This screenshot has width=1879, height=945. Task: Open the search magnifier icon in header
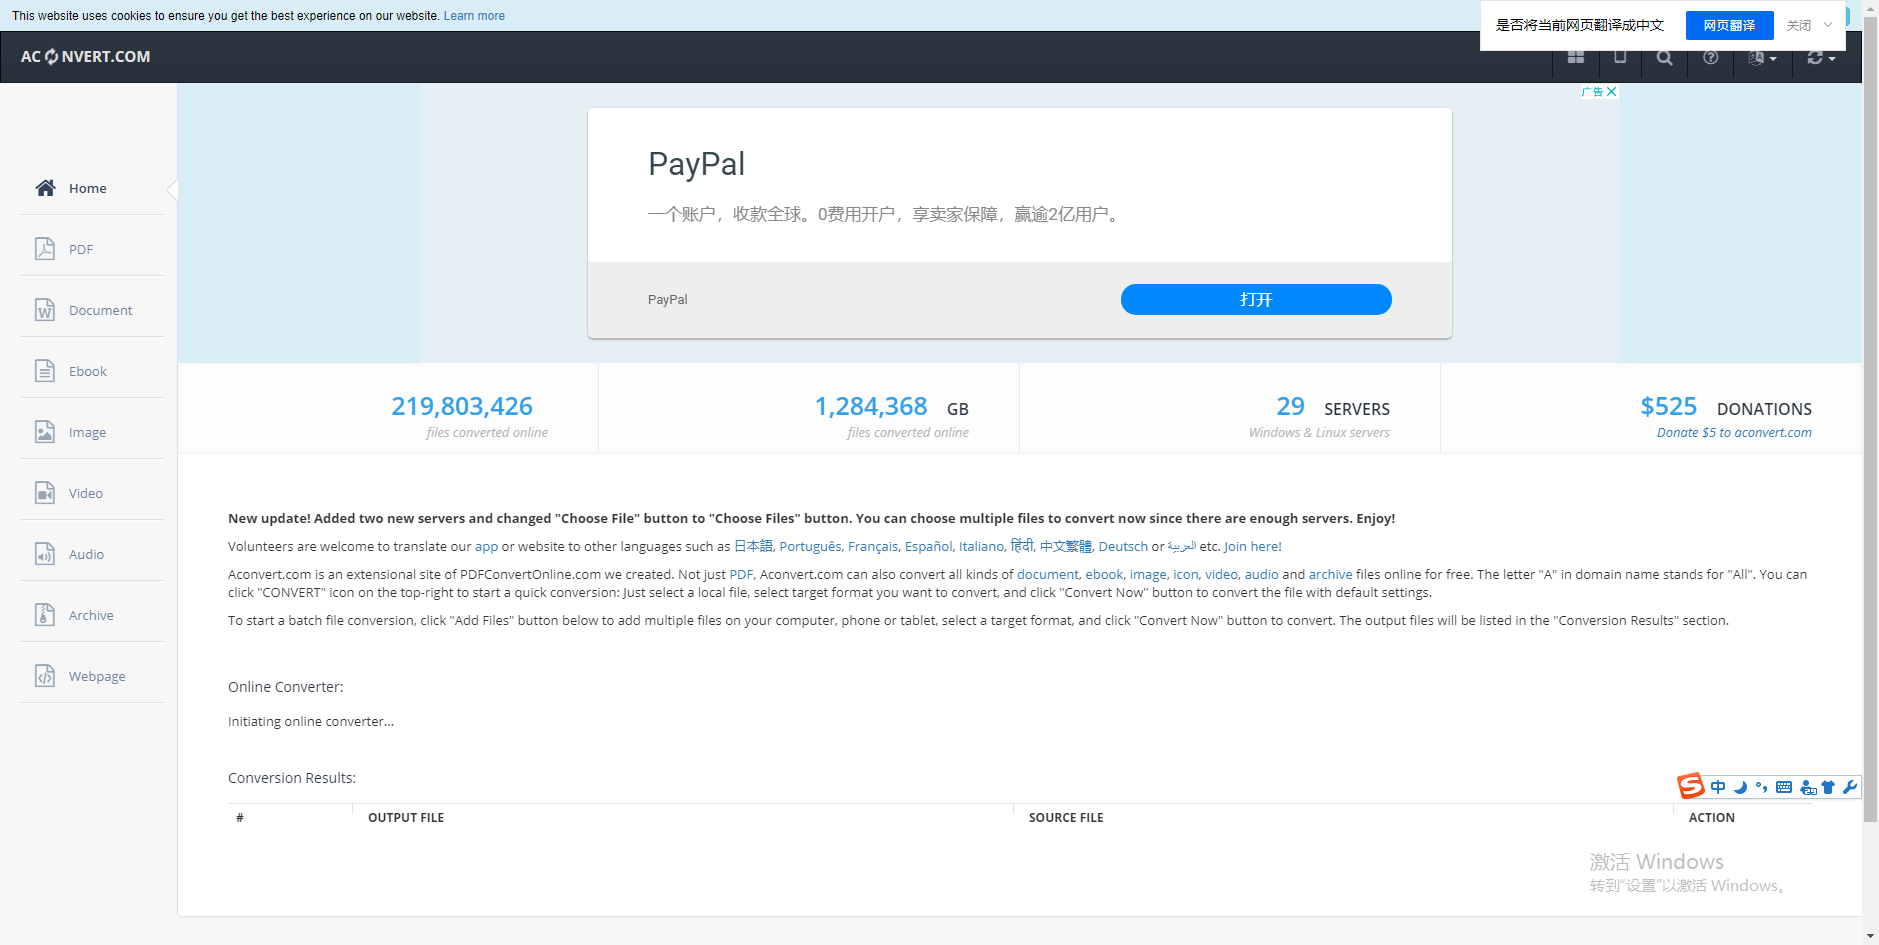pos(1664,58)
